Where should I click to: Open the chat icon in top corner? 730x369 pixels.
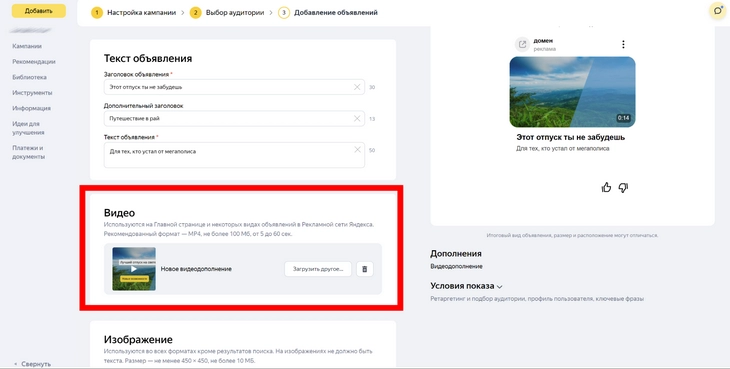click(x=718, y=11)
